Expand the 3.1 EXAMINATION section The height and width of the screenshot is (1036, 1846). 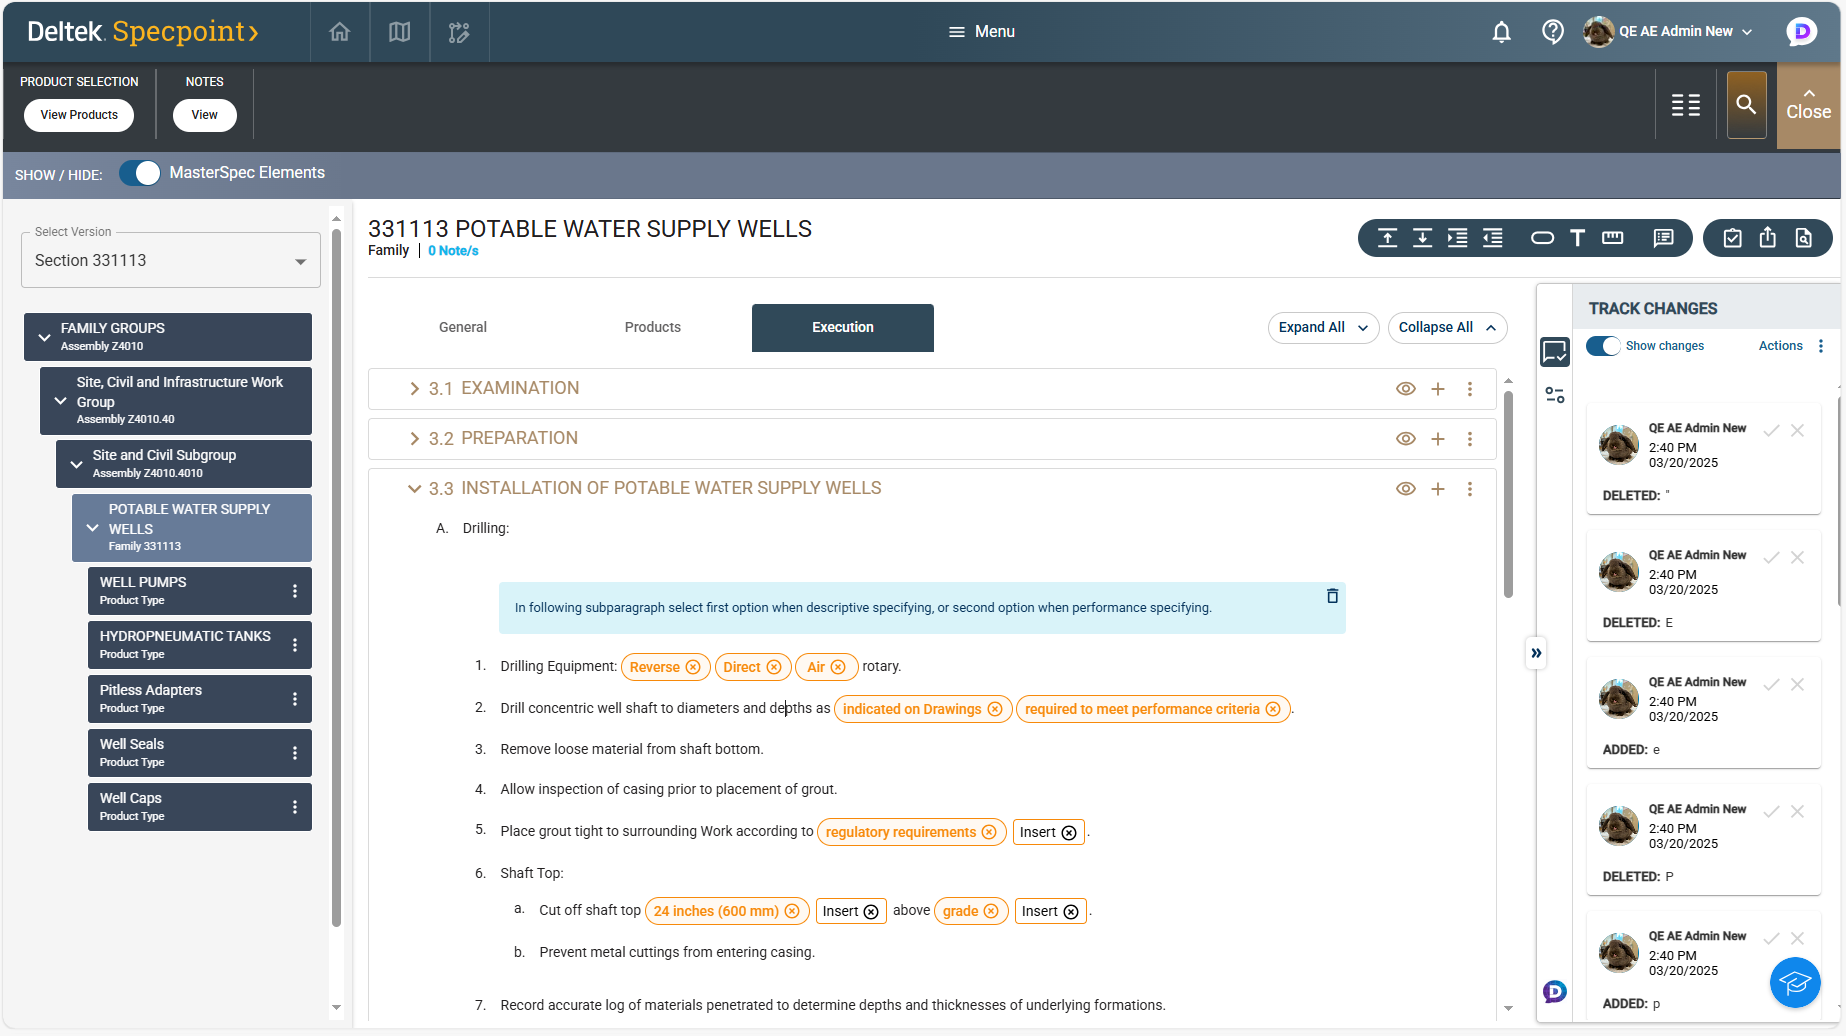coord(414,389)
